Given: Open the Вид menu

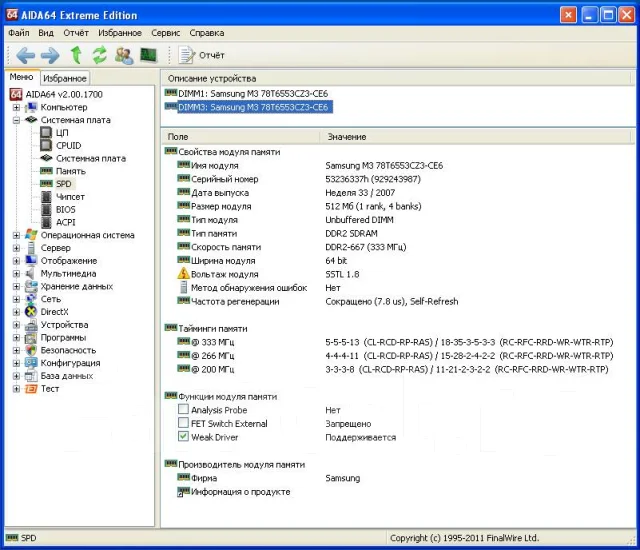Looking at the screenshot, I should pyautogui.click(x=46, y=33).
